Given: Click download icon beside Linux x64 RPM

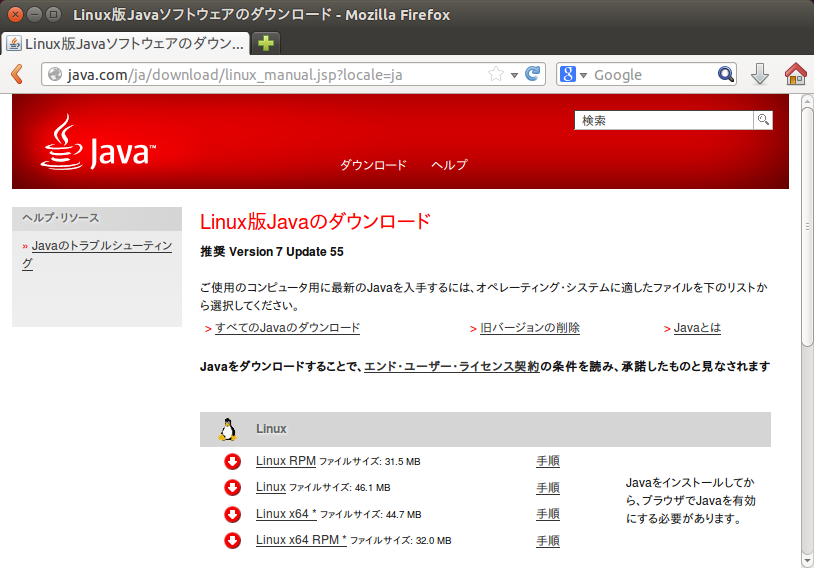Looking at the screenshot, I should (x=232, y=540).
